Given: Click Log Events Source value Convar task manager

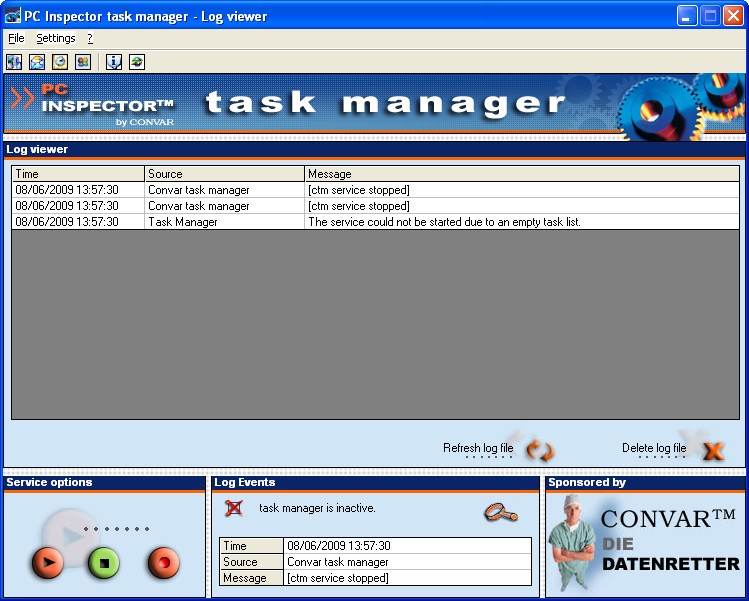Looking at the screenshot, I should pyautogui.click(x=407, y=562).
